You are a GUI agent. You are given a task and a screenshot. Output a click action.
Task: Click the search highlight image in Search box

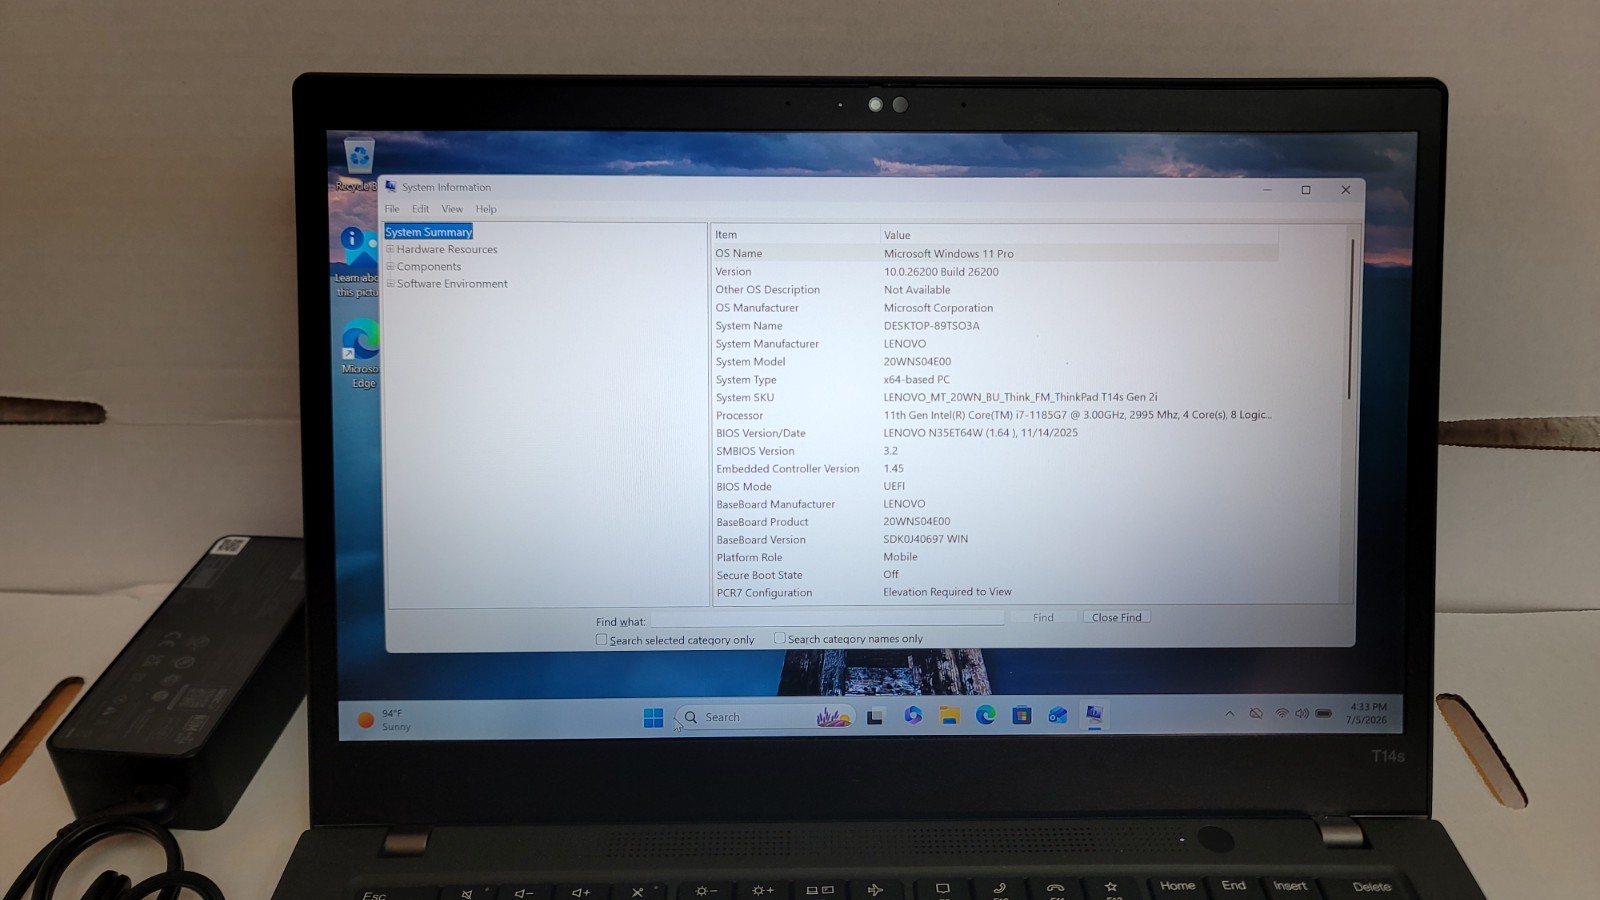[x=833, y=716]
